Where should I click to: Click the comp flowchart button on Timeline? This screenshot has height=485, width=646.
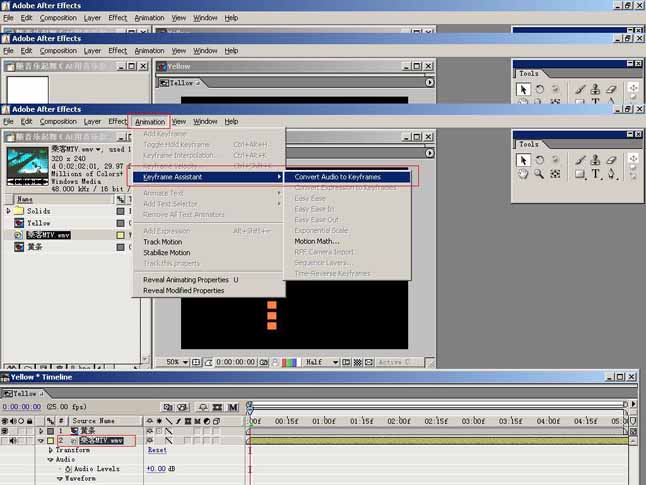(x=168, y=407)
